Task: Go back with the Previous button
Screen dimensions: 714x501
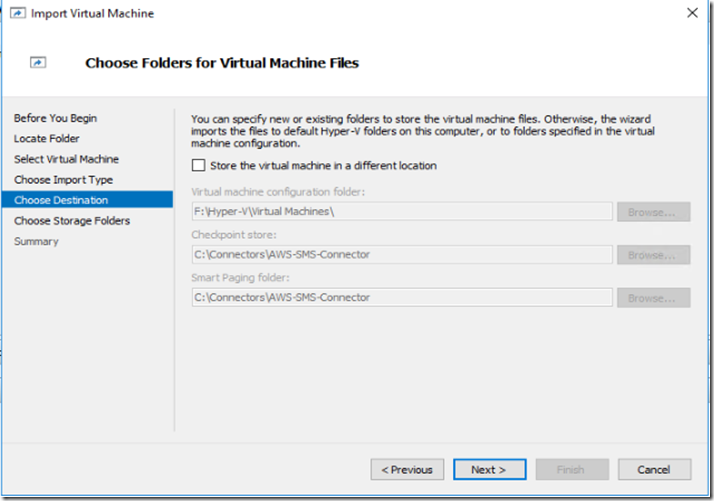Action: 407,469
